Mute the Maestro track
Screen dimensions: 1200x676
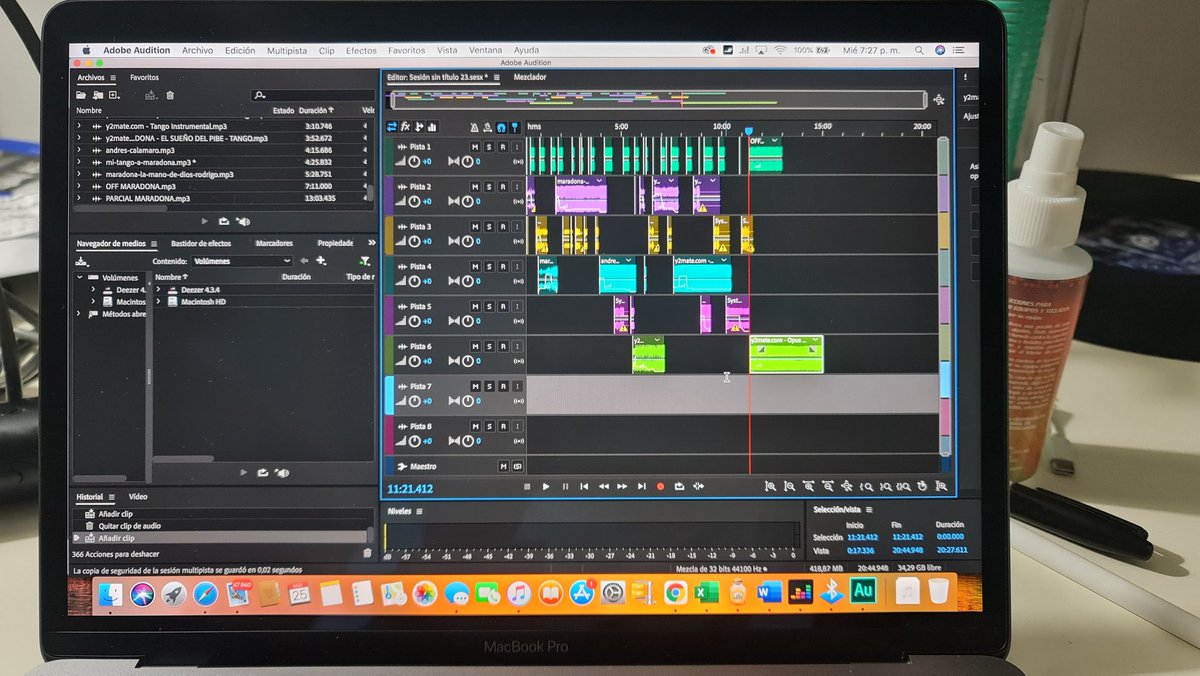point(503,466)
